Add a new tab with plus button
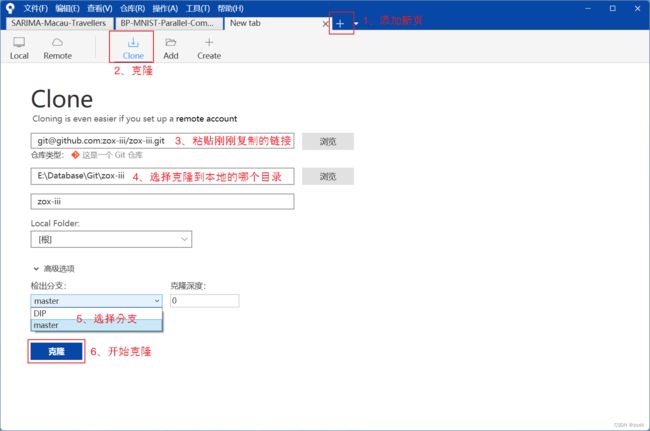The height and width of the screenshot is (431, 650). point(340,24)
